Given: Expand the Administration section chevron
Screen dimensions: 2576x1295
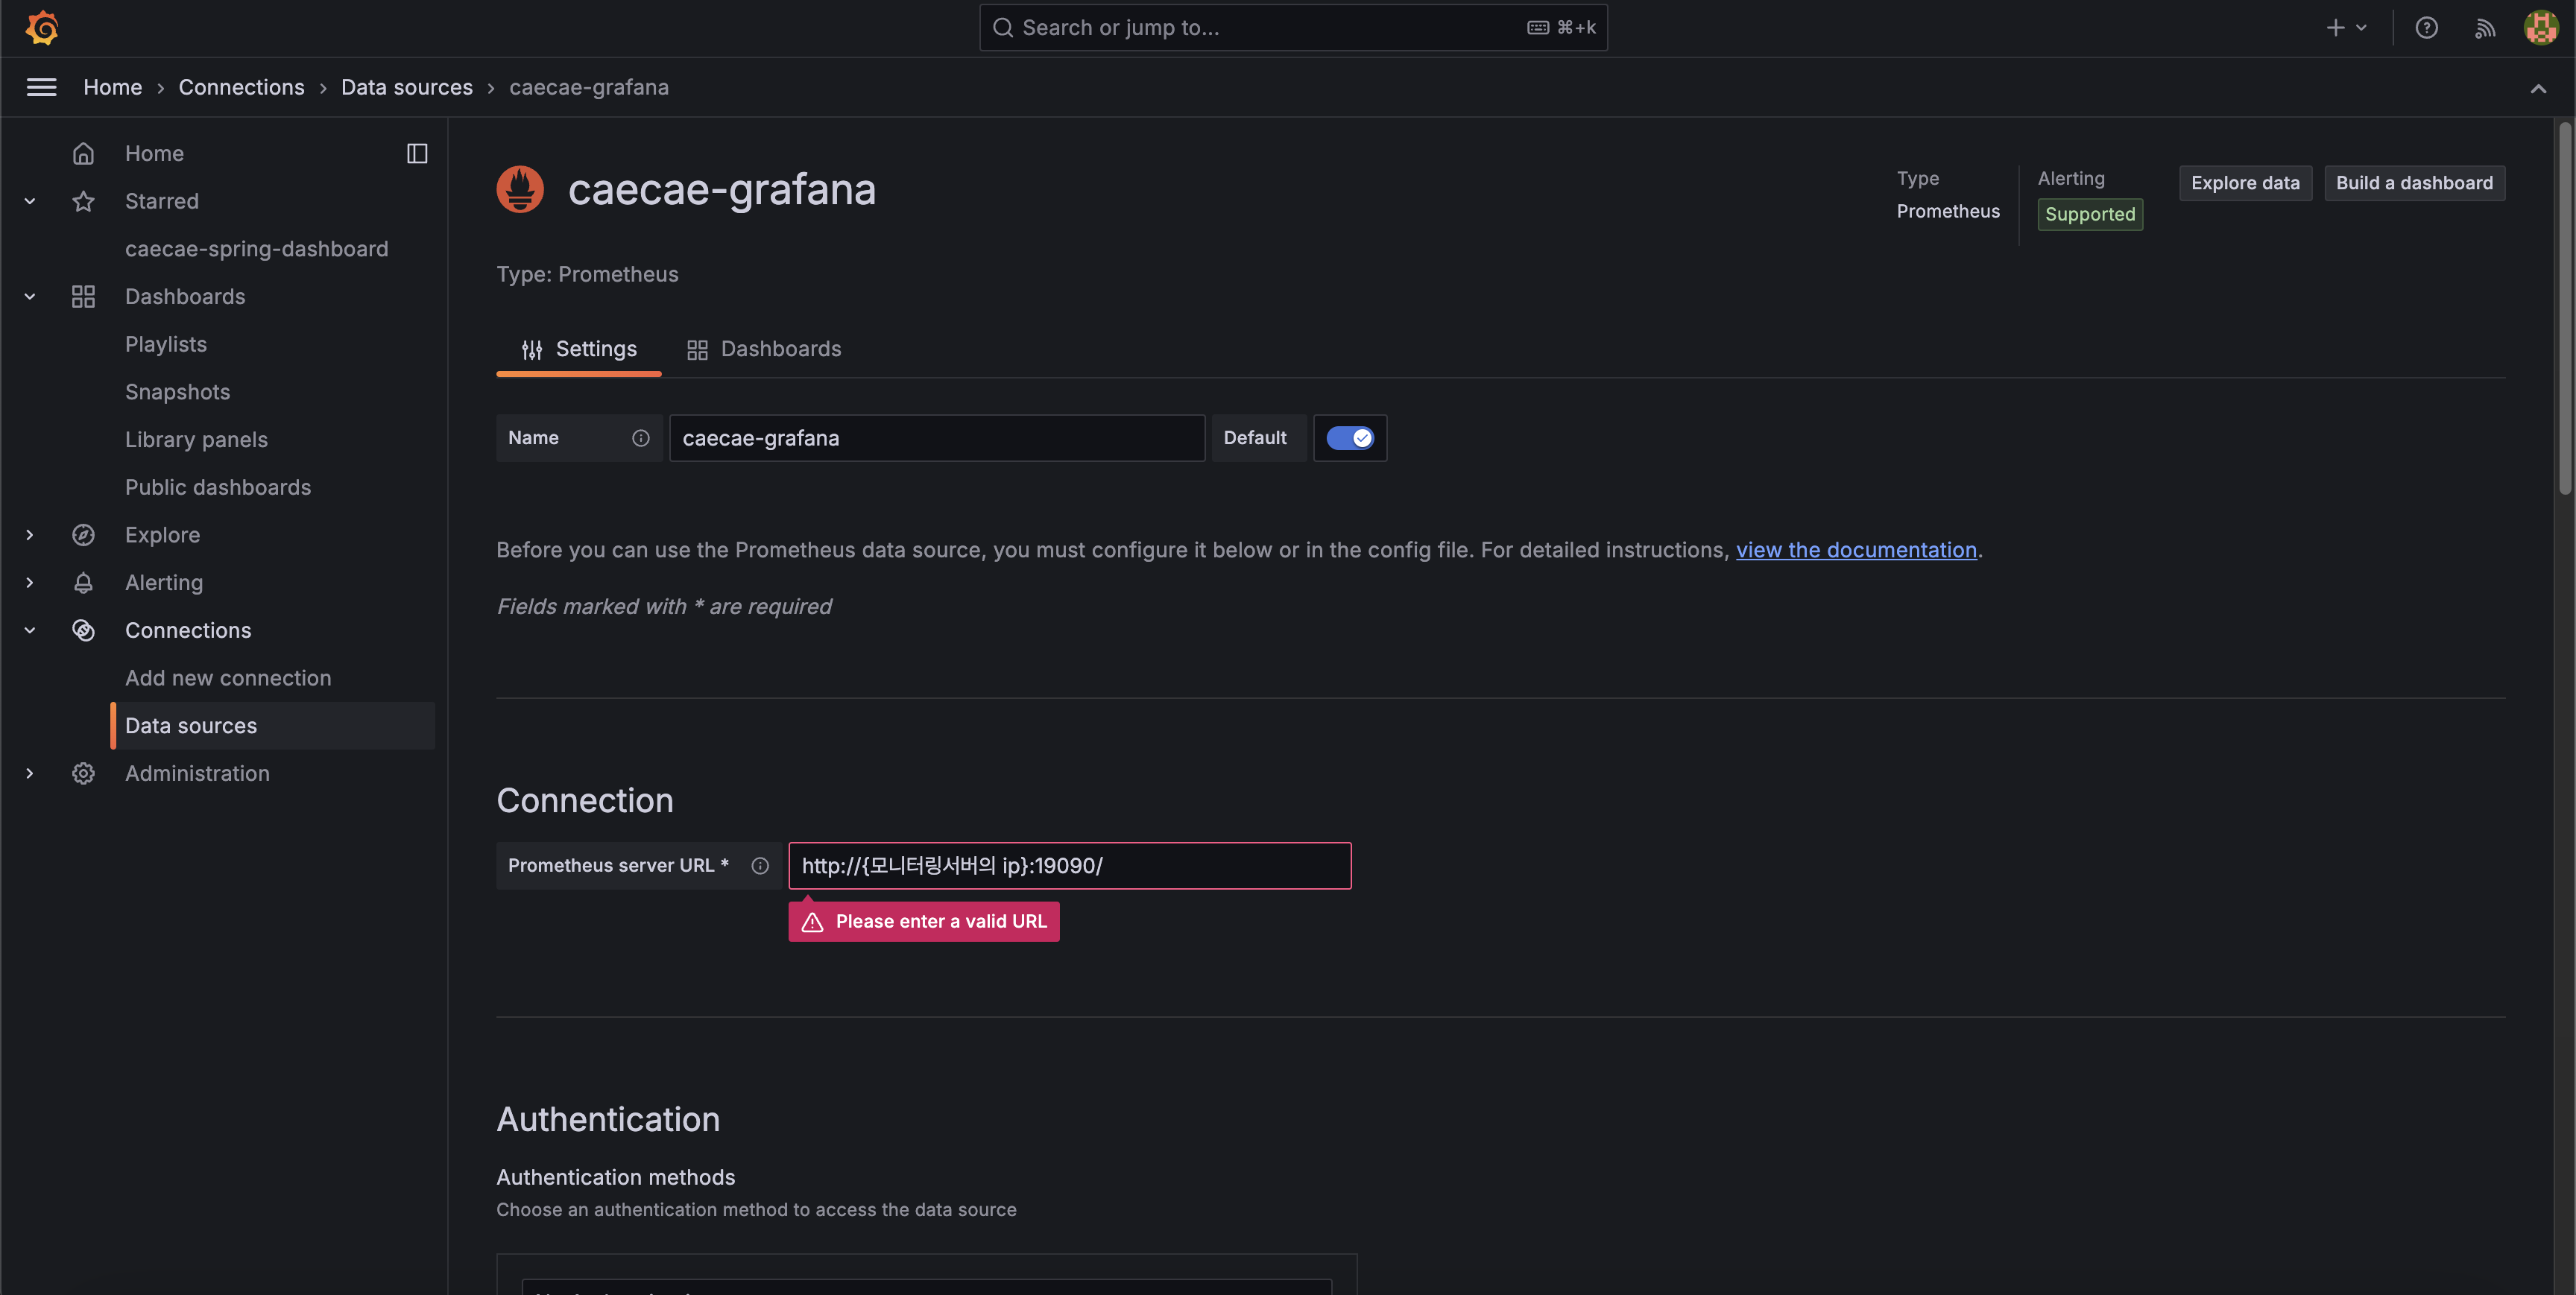Looking at the screenshot, I should click(x=30, y=773).
